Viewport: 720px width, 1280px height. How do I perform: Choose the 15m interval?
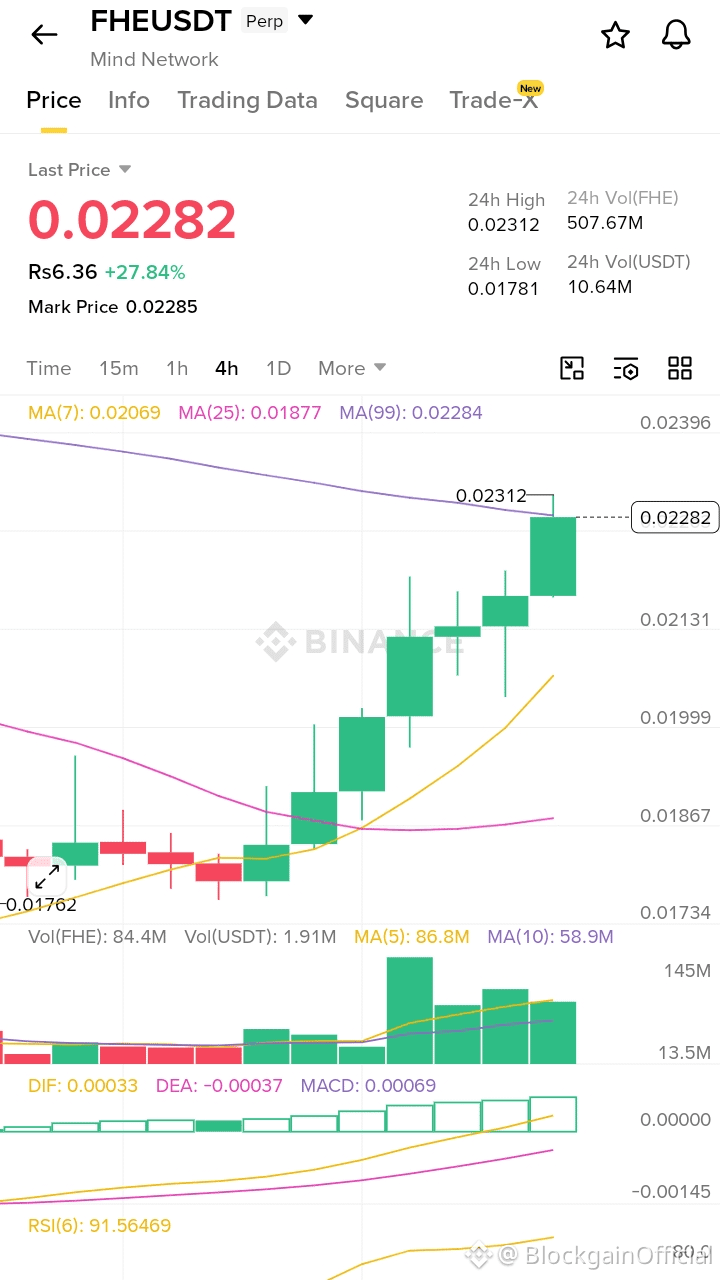pos(119,368)
